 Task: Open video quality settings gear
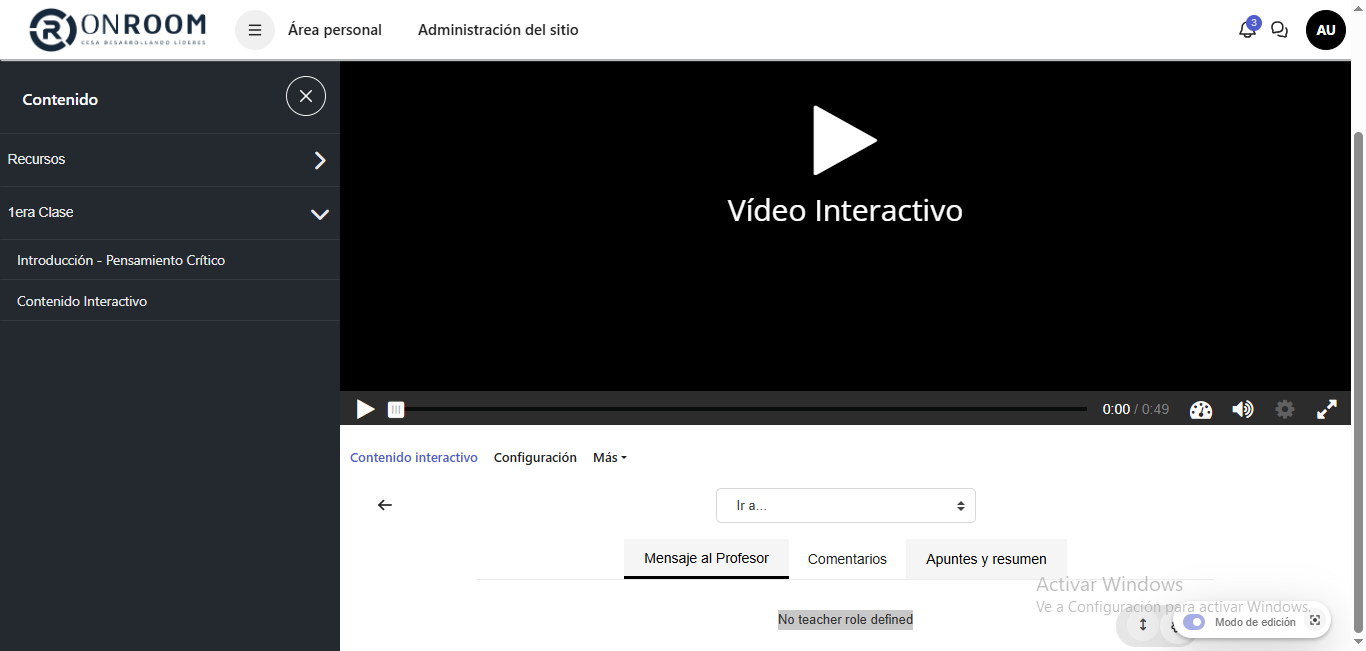1285,410
